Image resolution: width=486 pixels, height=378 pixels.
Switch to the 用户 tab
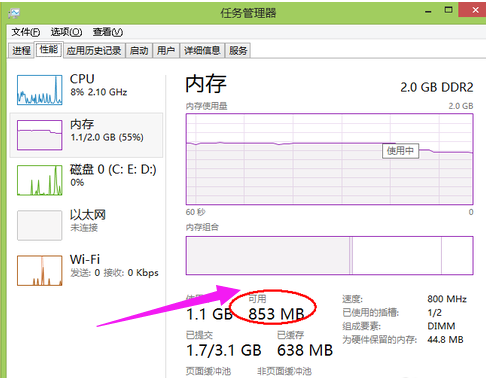click(166, 51)
